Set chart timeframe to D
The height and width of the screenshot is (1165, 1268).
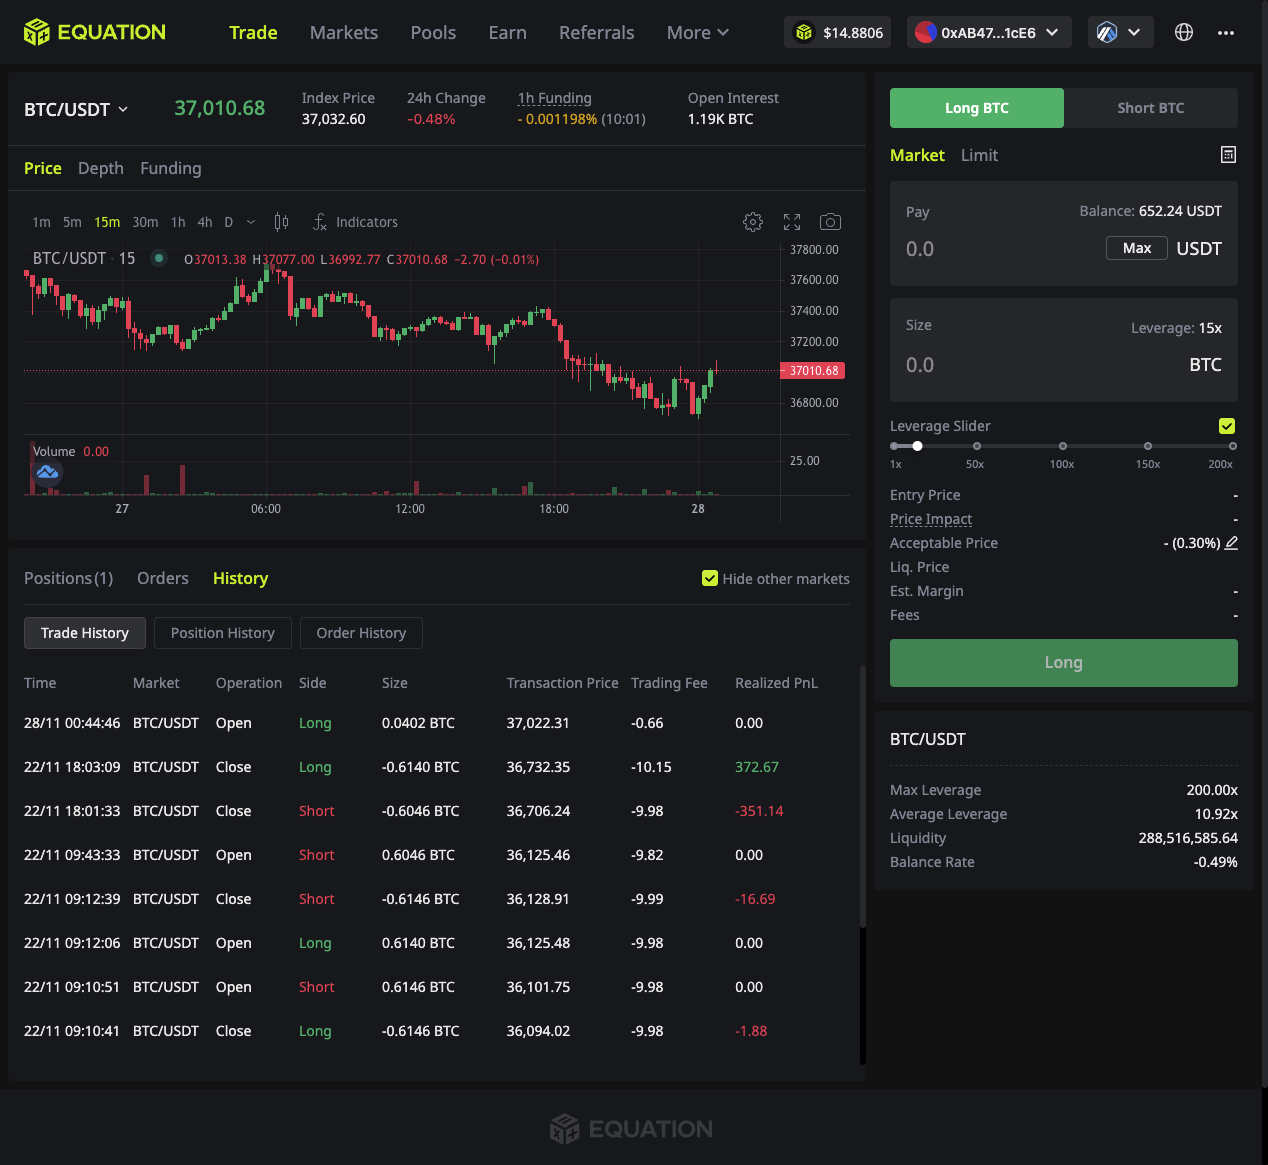228,222
